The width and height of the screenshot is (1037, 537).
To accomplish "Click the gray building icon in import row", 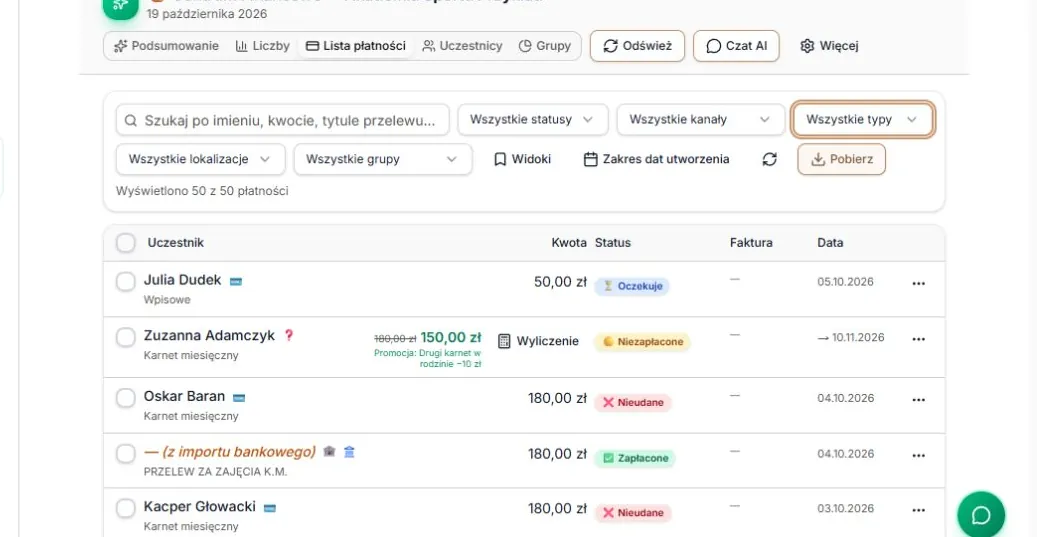I will pos(329,452).
